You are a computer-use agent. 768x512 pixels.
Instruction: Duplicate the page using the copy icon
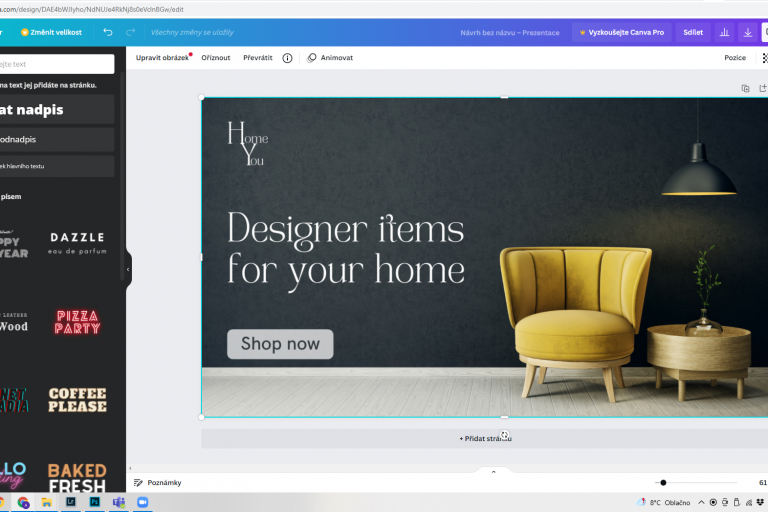pyautogui.click(x=745, y=89)
